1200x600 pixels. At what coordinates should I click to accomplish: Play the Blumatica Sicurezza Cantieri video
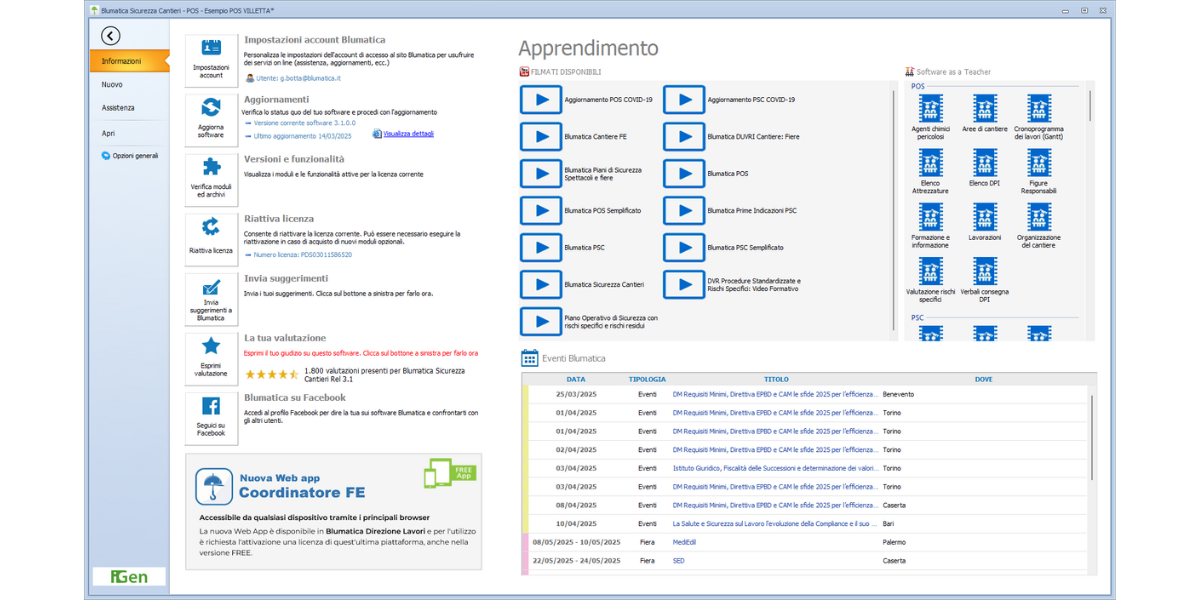coord(541,284)
